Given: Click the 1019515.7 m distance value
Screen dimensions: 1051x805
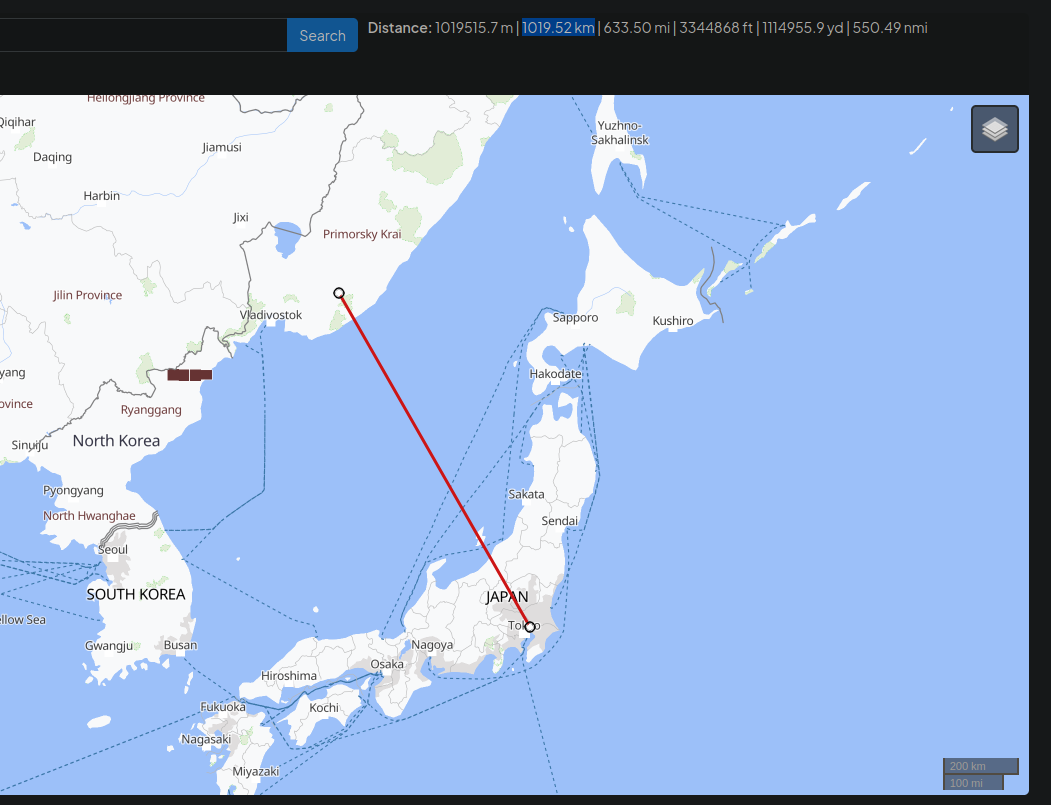Looking at the screenshot, I should pyautogui.click(x=474, y=27).
